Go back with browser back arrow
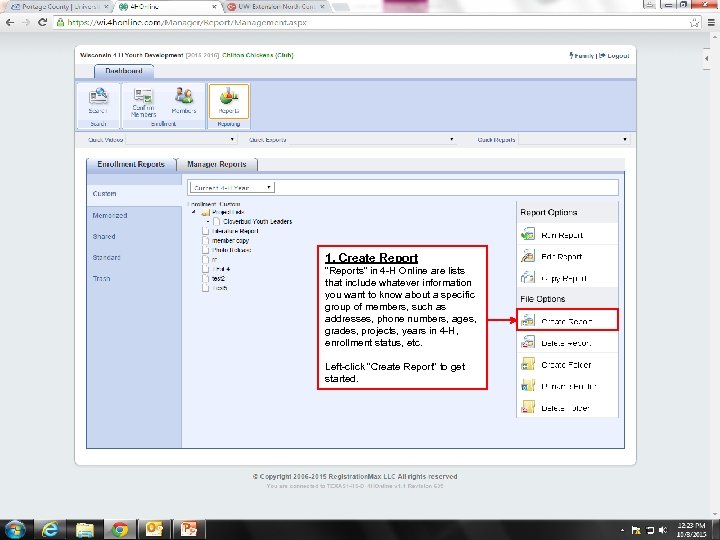 10,22
